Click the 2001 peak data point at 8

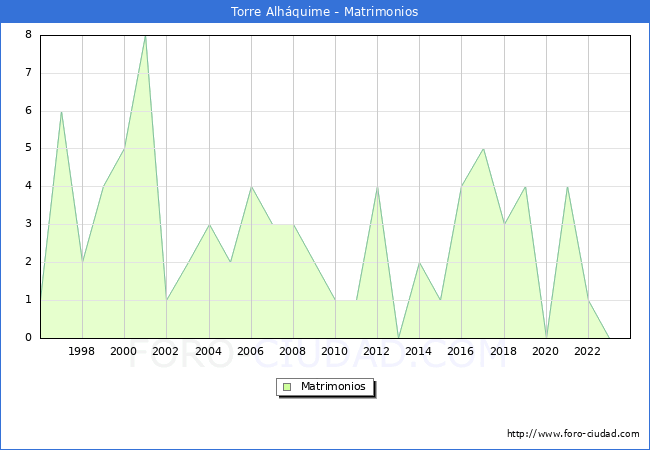point(146,36)
